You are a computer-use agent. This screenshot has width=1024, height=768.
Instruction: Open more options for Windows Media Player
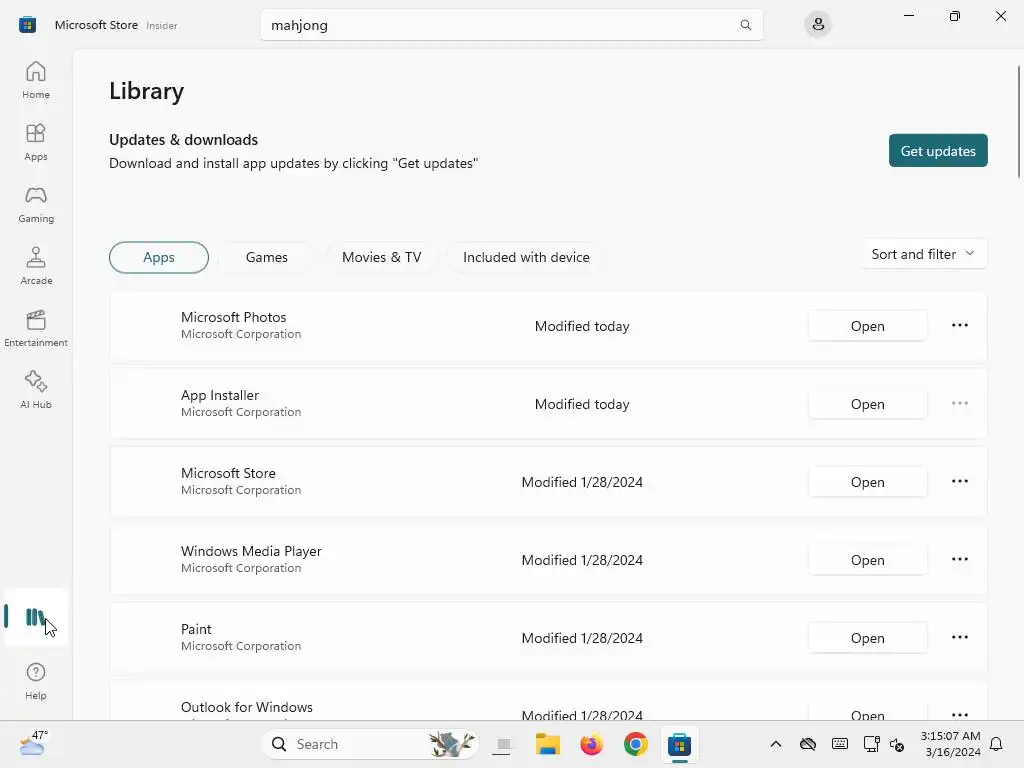click(x=959, y=560)
